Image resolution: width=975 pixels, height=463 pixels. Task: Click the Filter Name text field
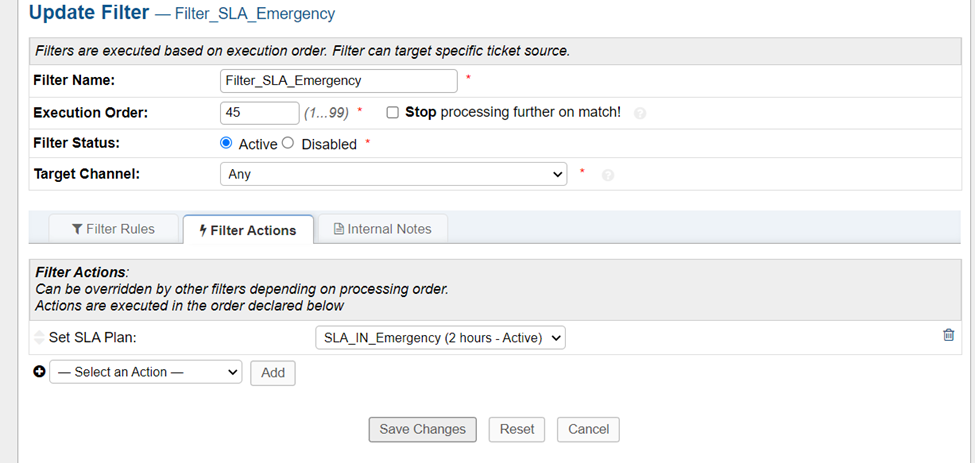[x=338, y=80]
